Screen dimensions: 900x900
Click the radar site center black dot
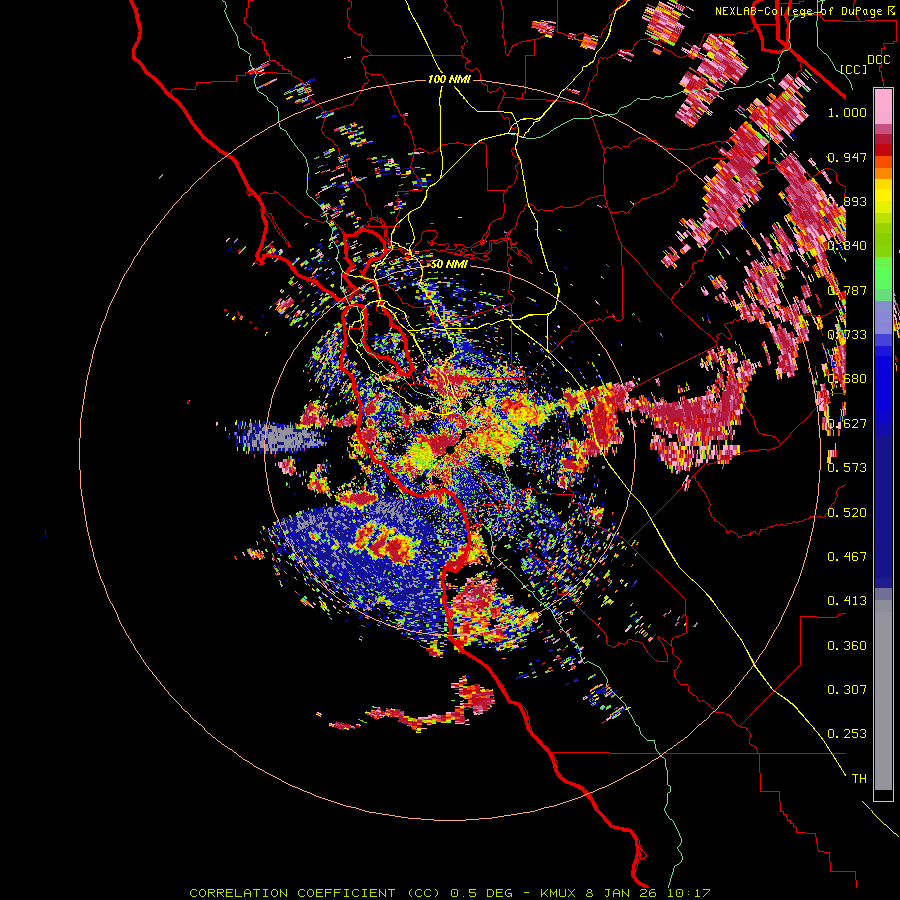(450, 450)
